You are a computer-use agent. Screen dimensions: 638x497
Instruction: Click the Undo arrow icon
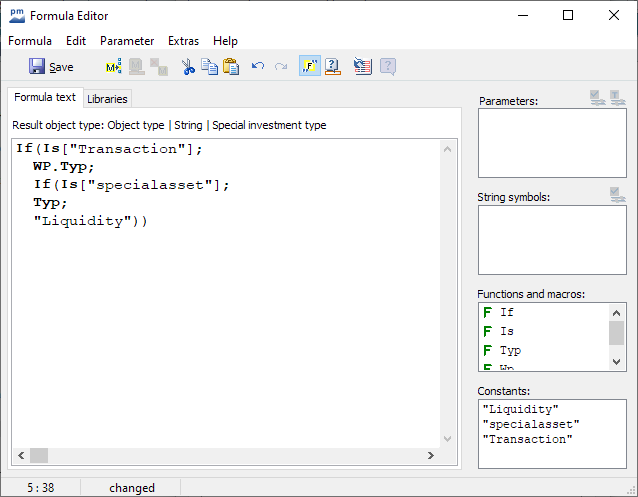click(x=258, y=67)
